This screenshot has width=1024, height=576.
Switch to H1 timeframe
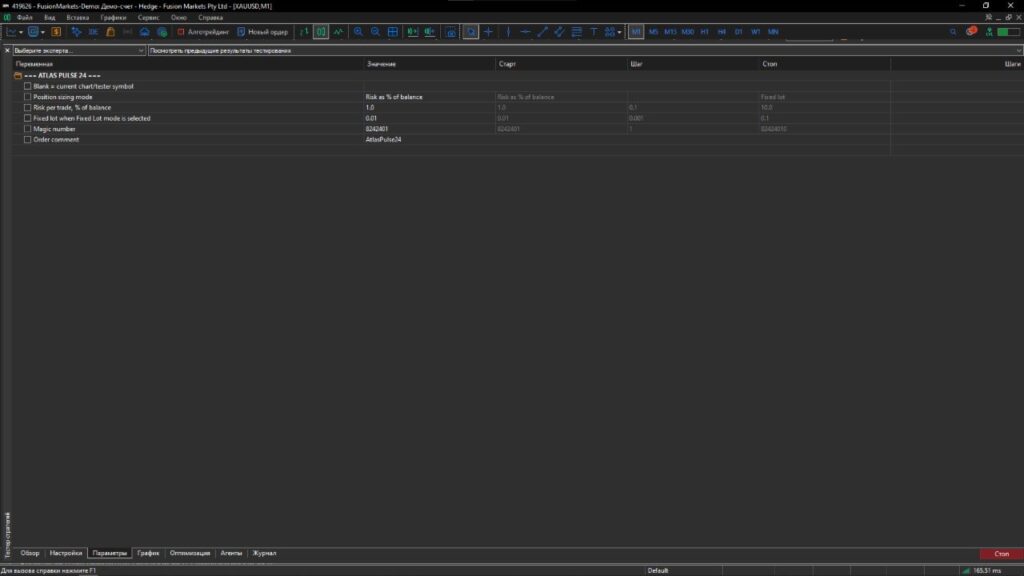point(705,31)
